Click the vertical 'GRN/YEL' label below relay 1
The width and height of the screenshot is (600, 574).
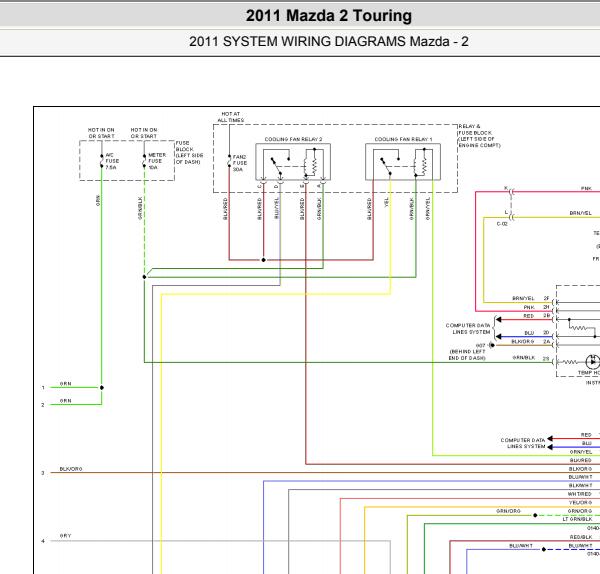(428, 209)
